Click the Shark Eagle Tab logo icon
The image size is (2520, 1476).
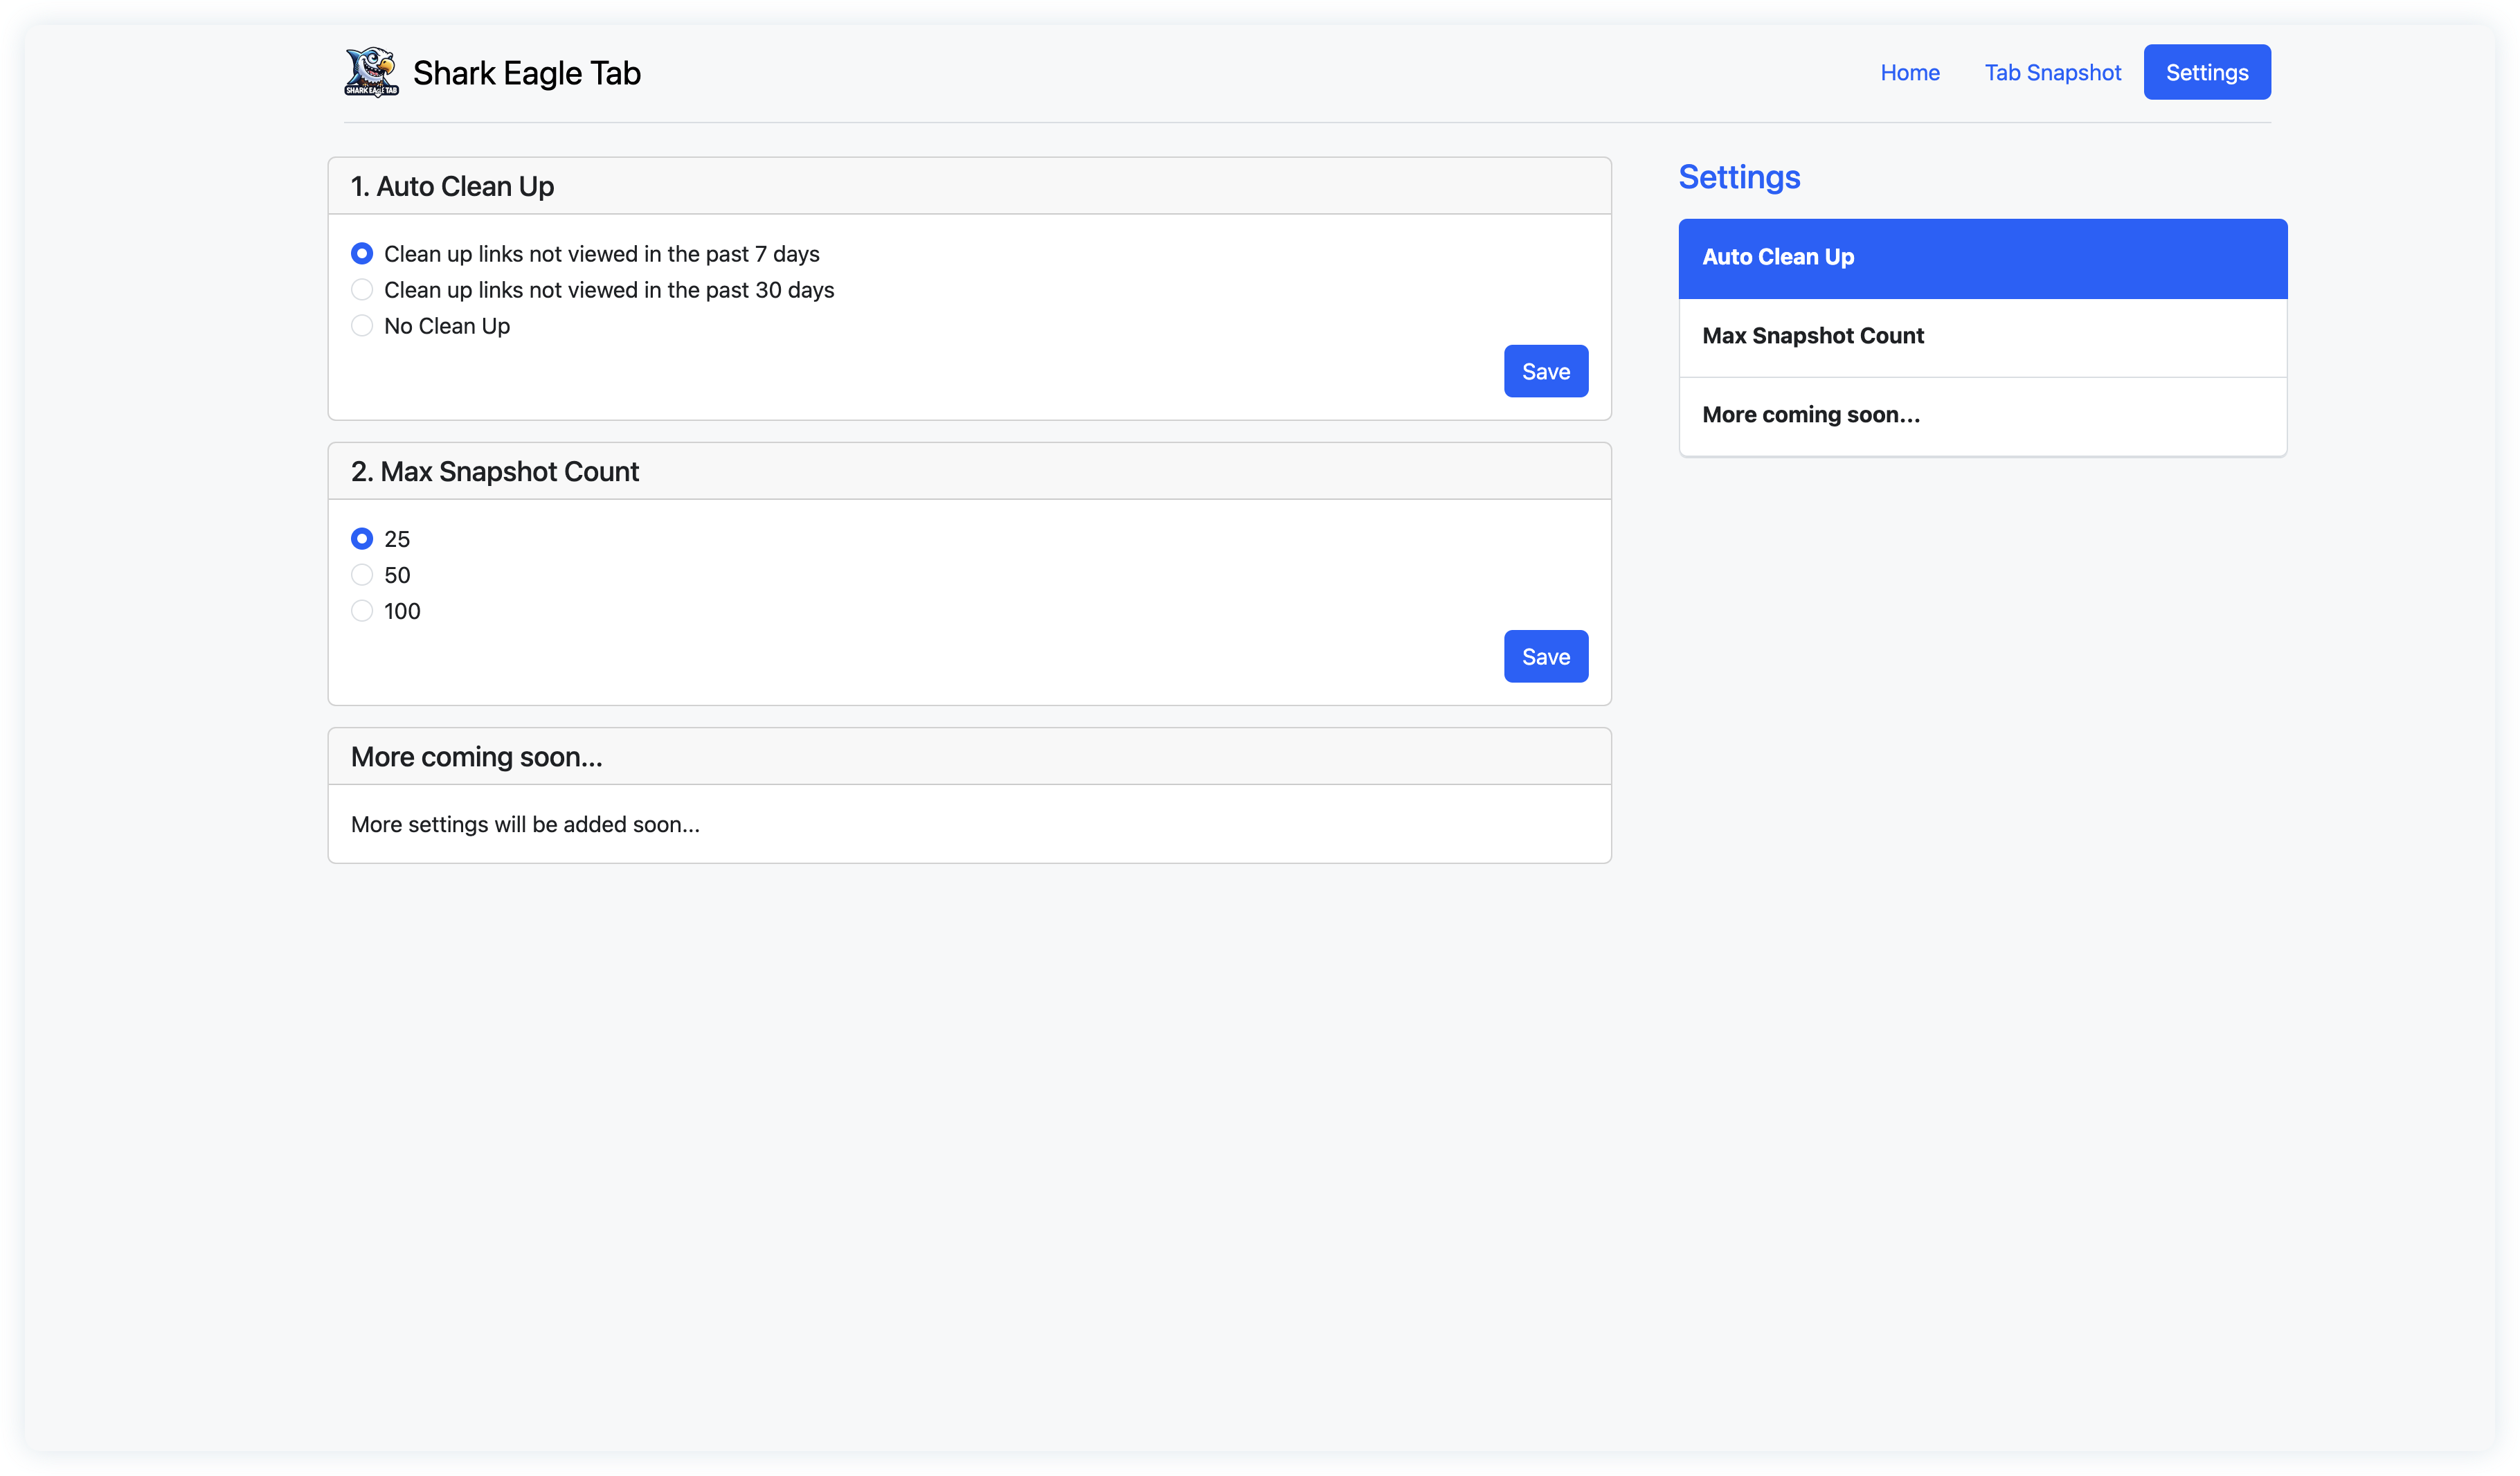tap(371, 72)
